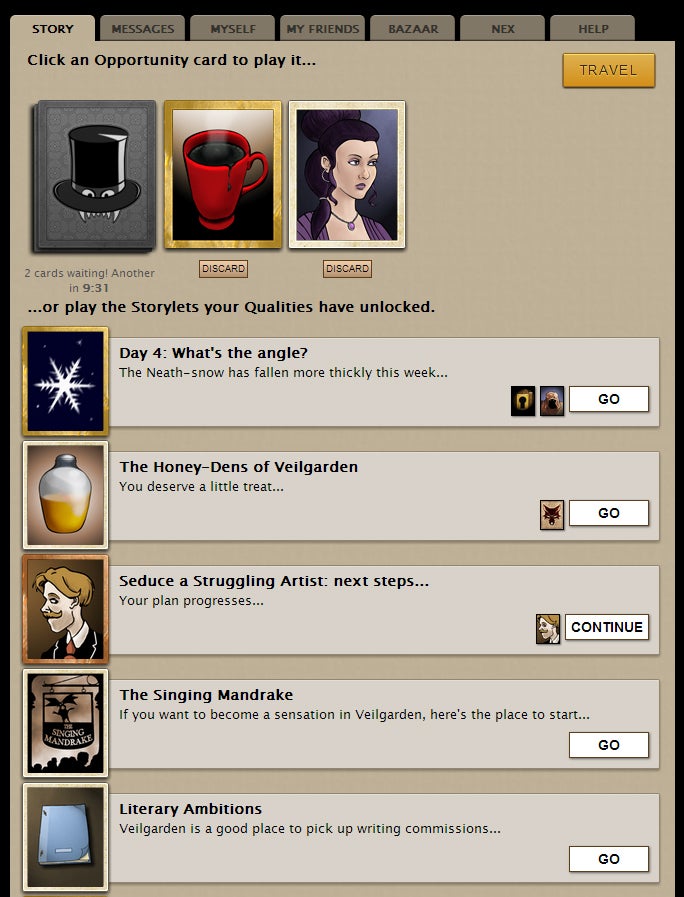684x897 pixels.
Task: Play the red coffee cup opportunity card
Action: click(x=223, y=174)
